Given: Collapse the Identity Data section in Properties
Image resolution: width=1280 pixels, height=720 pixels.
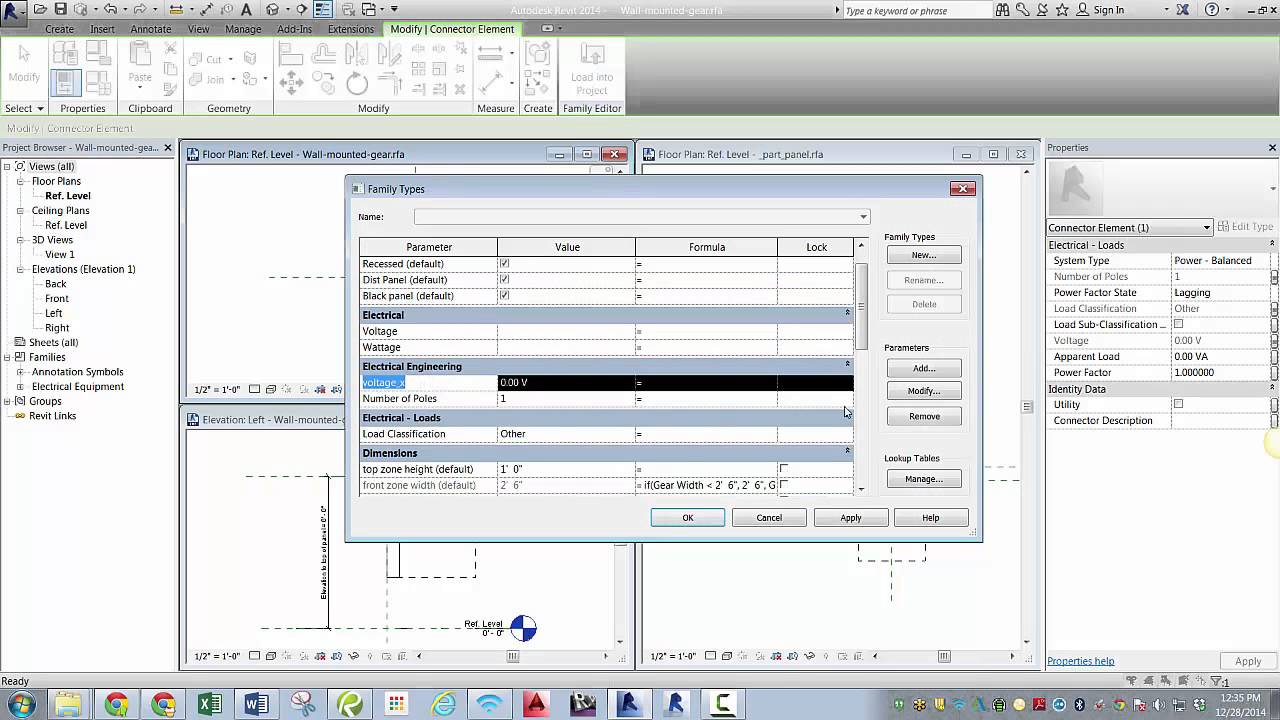Looking at the screenshot, I should (1273, 388).
